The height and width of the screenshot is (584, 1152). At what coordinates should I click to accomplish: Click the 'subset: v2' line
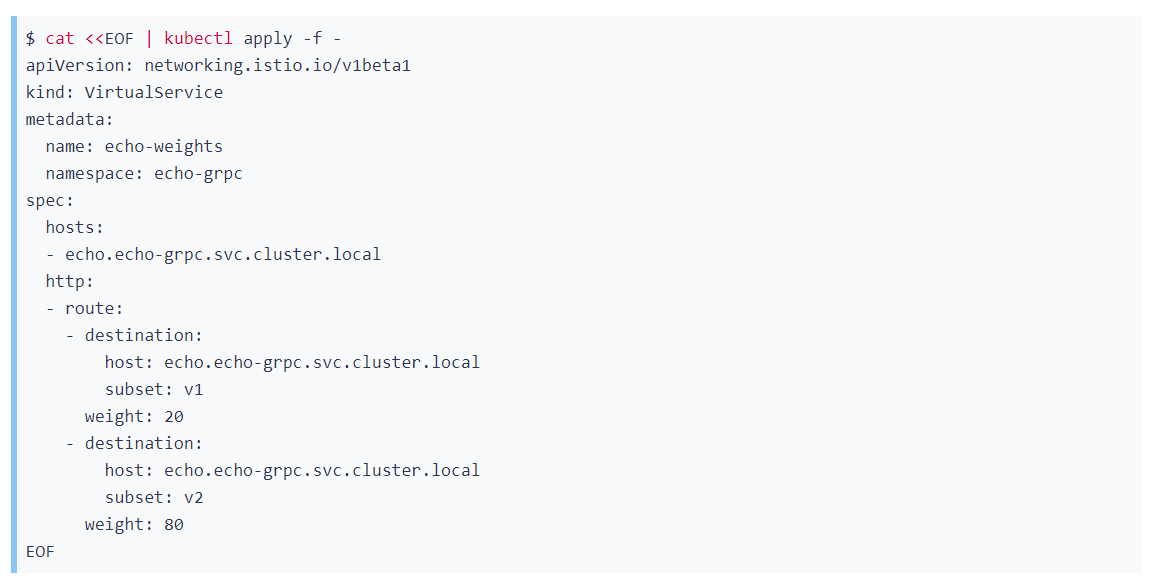pyautogui.click(x=154, y=497)
